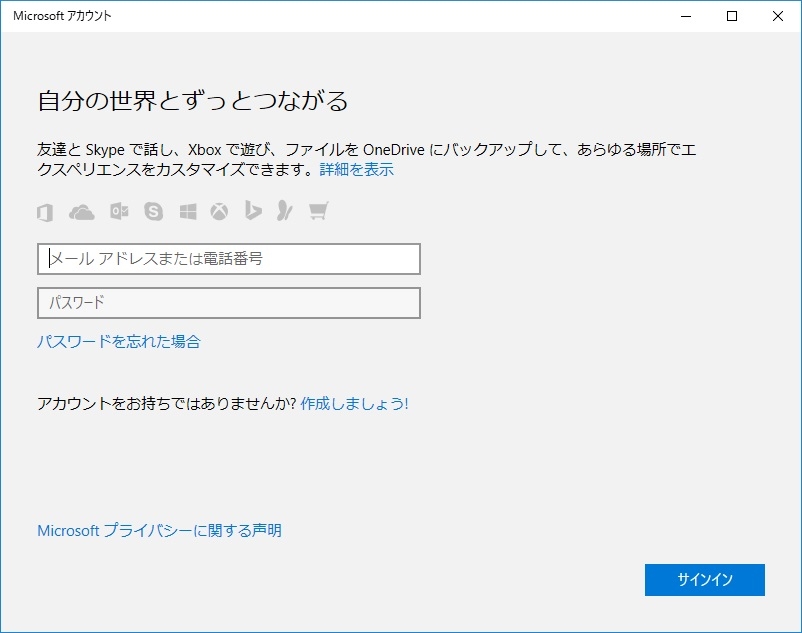Viewport: 802px width, 633px height.
Task: Minimize the Microsoft アカウント window
Action: tap(686, 16)
